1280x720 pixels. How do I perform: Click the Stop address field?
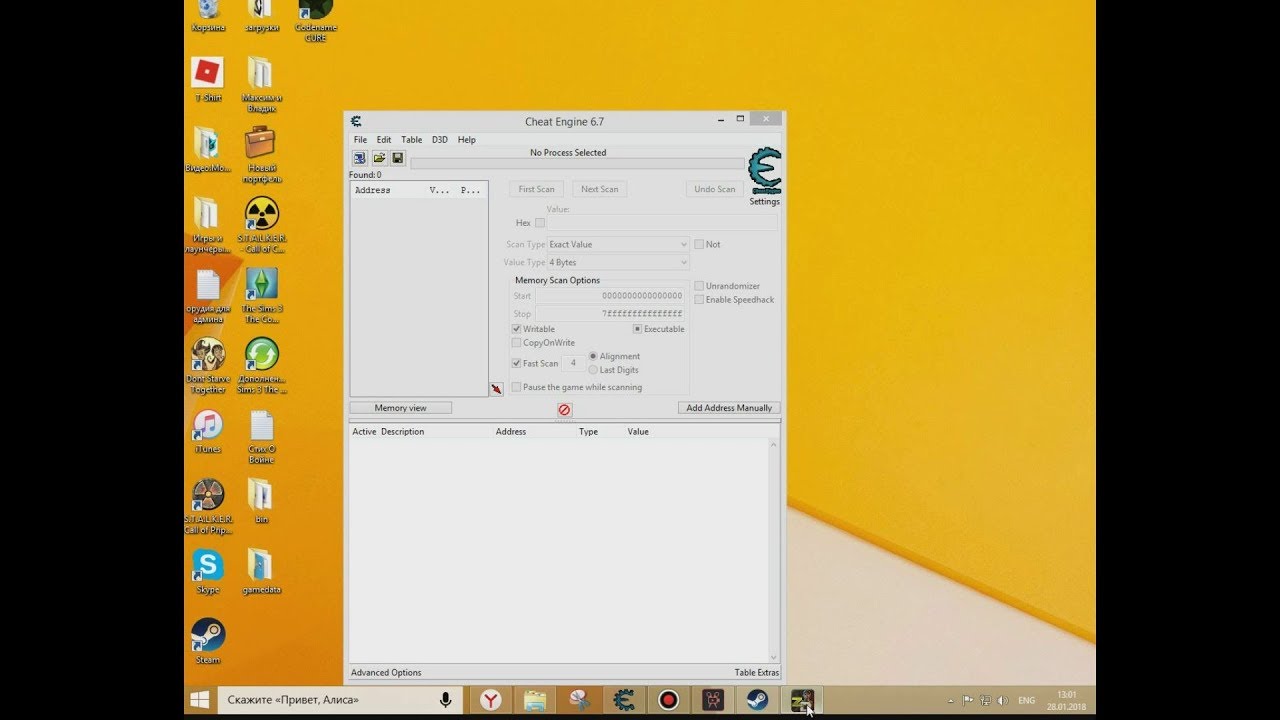[610, 314]
